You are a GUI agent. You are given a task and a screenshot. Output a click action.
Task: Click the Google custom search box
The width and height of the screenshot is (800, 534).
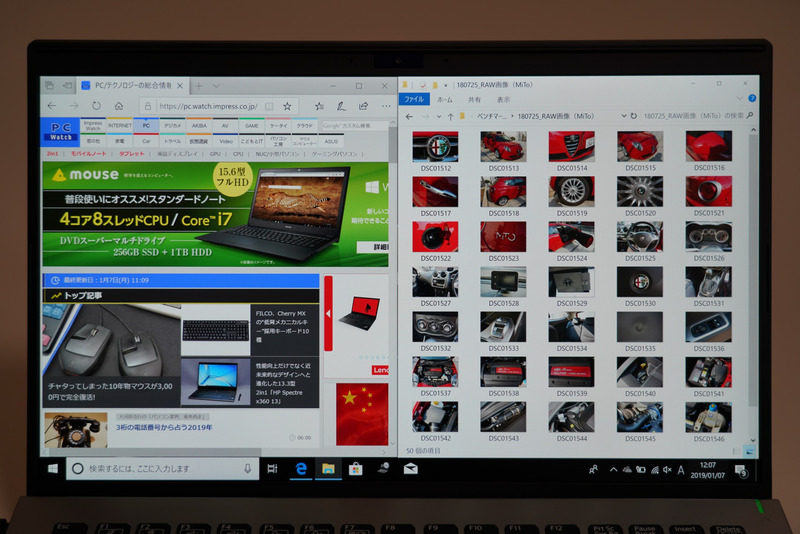tap(354, 125)
